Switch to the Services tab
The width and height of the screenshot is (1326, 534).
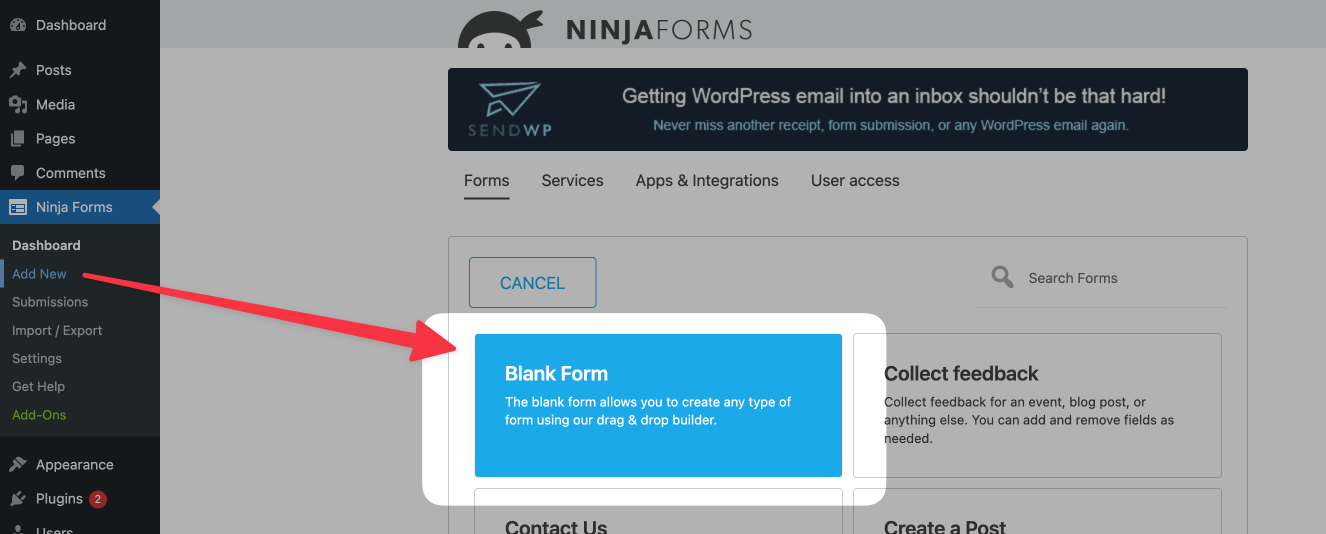572,181
